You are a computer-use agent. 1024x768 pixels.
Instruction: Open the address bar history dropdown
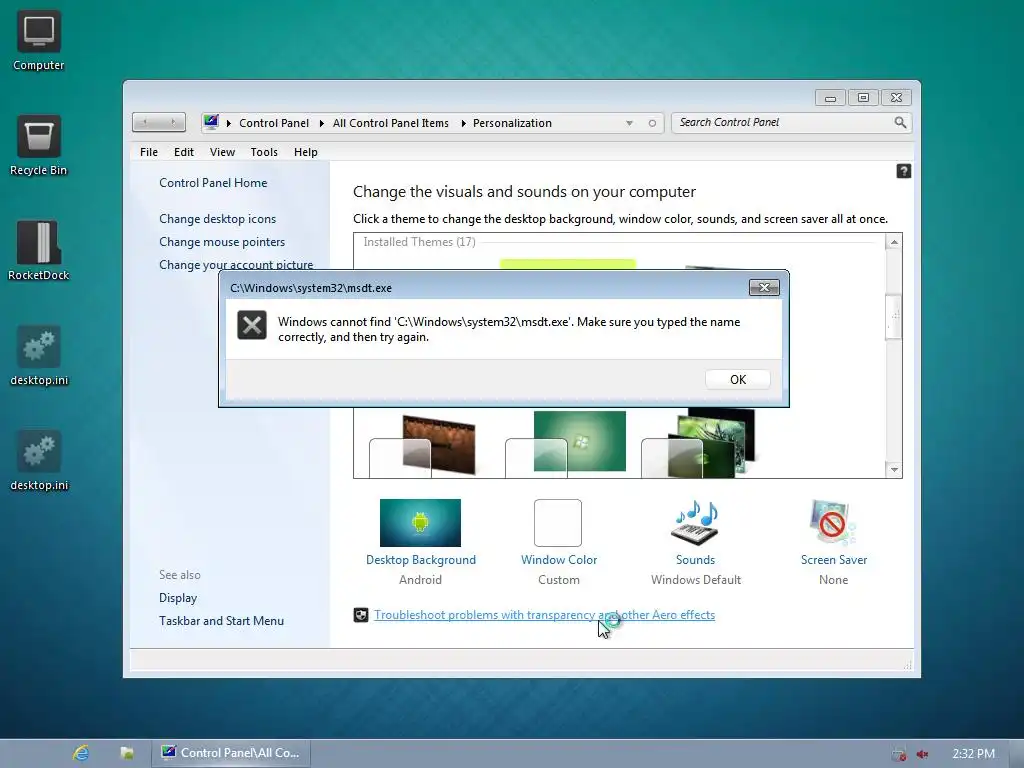coord(629,123)
